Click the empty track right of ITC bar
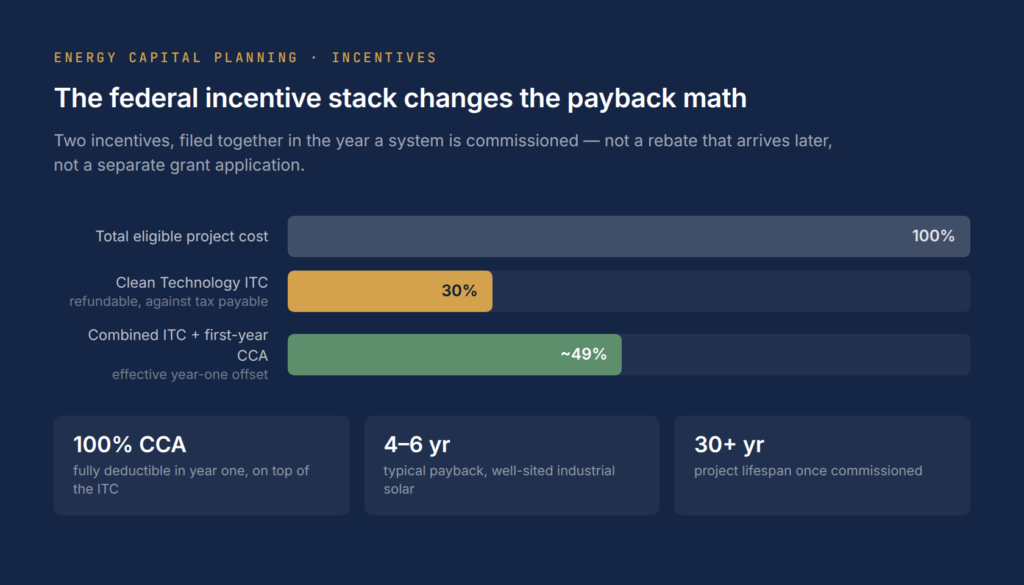Screen dimensions: 1024x585 731,291
